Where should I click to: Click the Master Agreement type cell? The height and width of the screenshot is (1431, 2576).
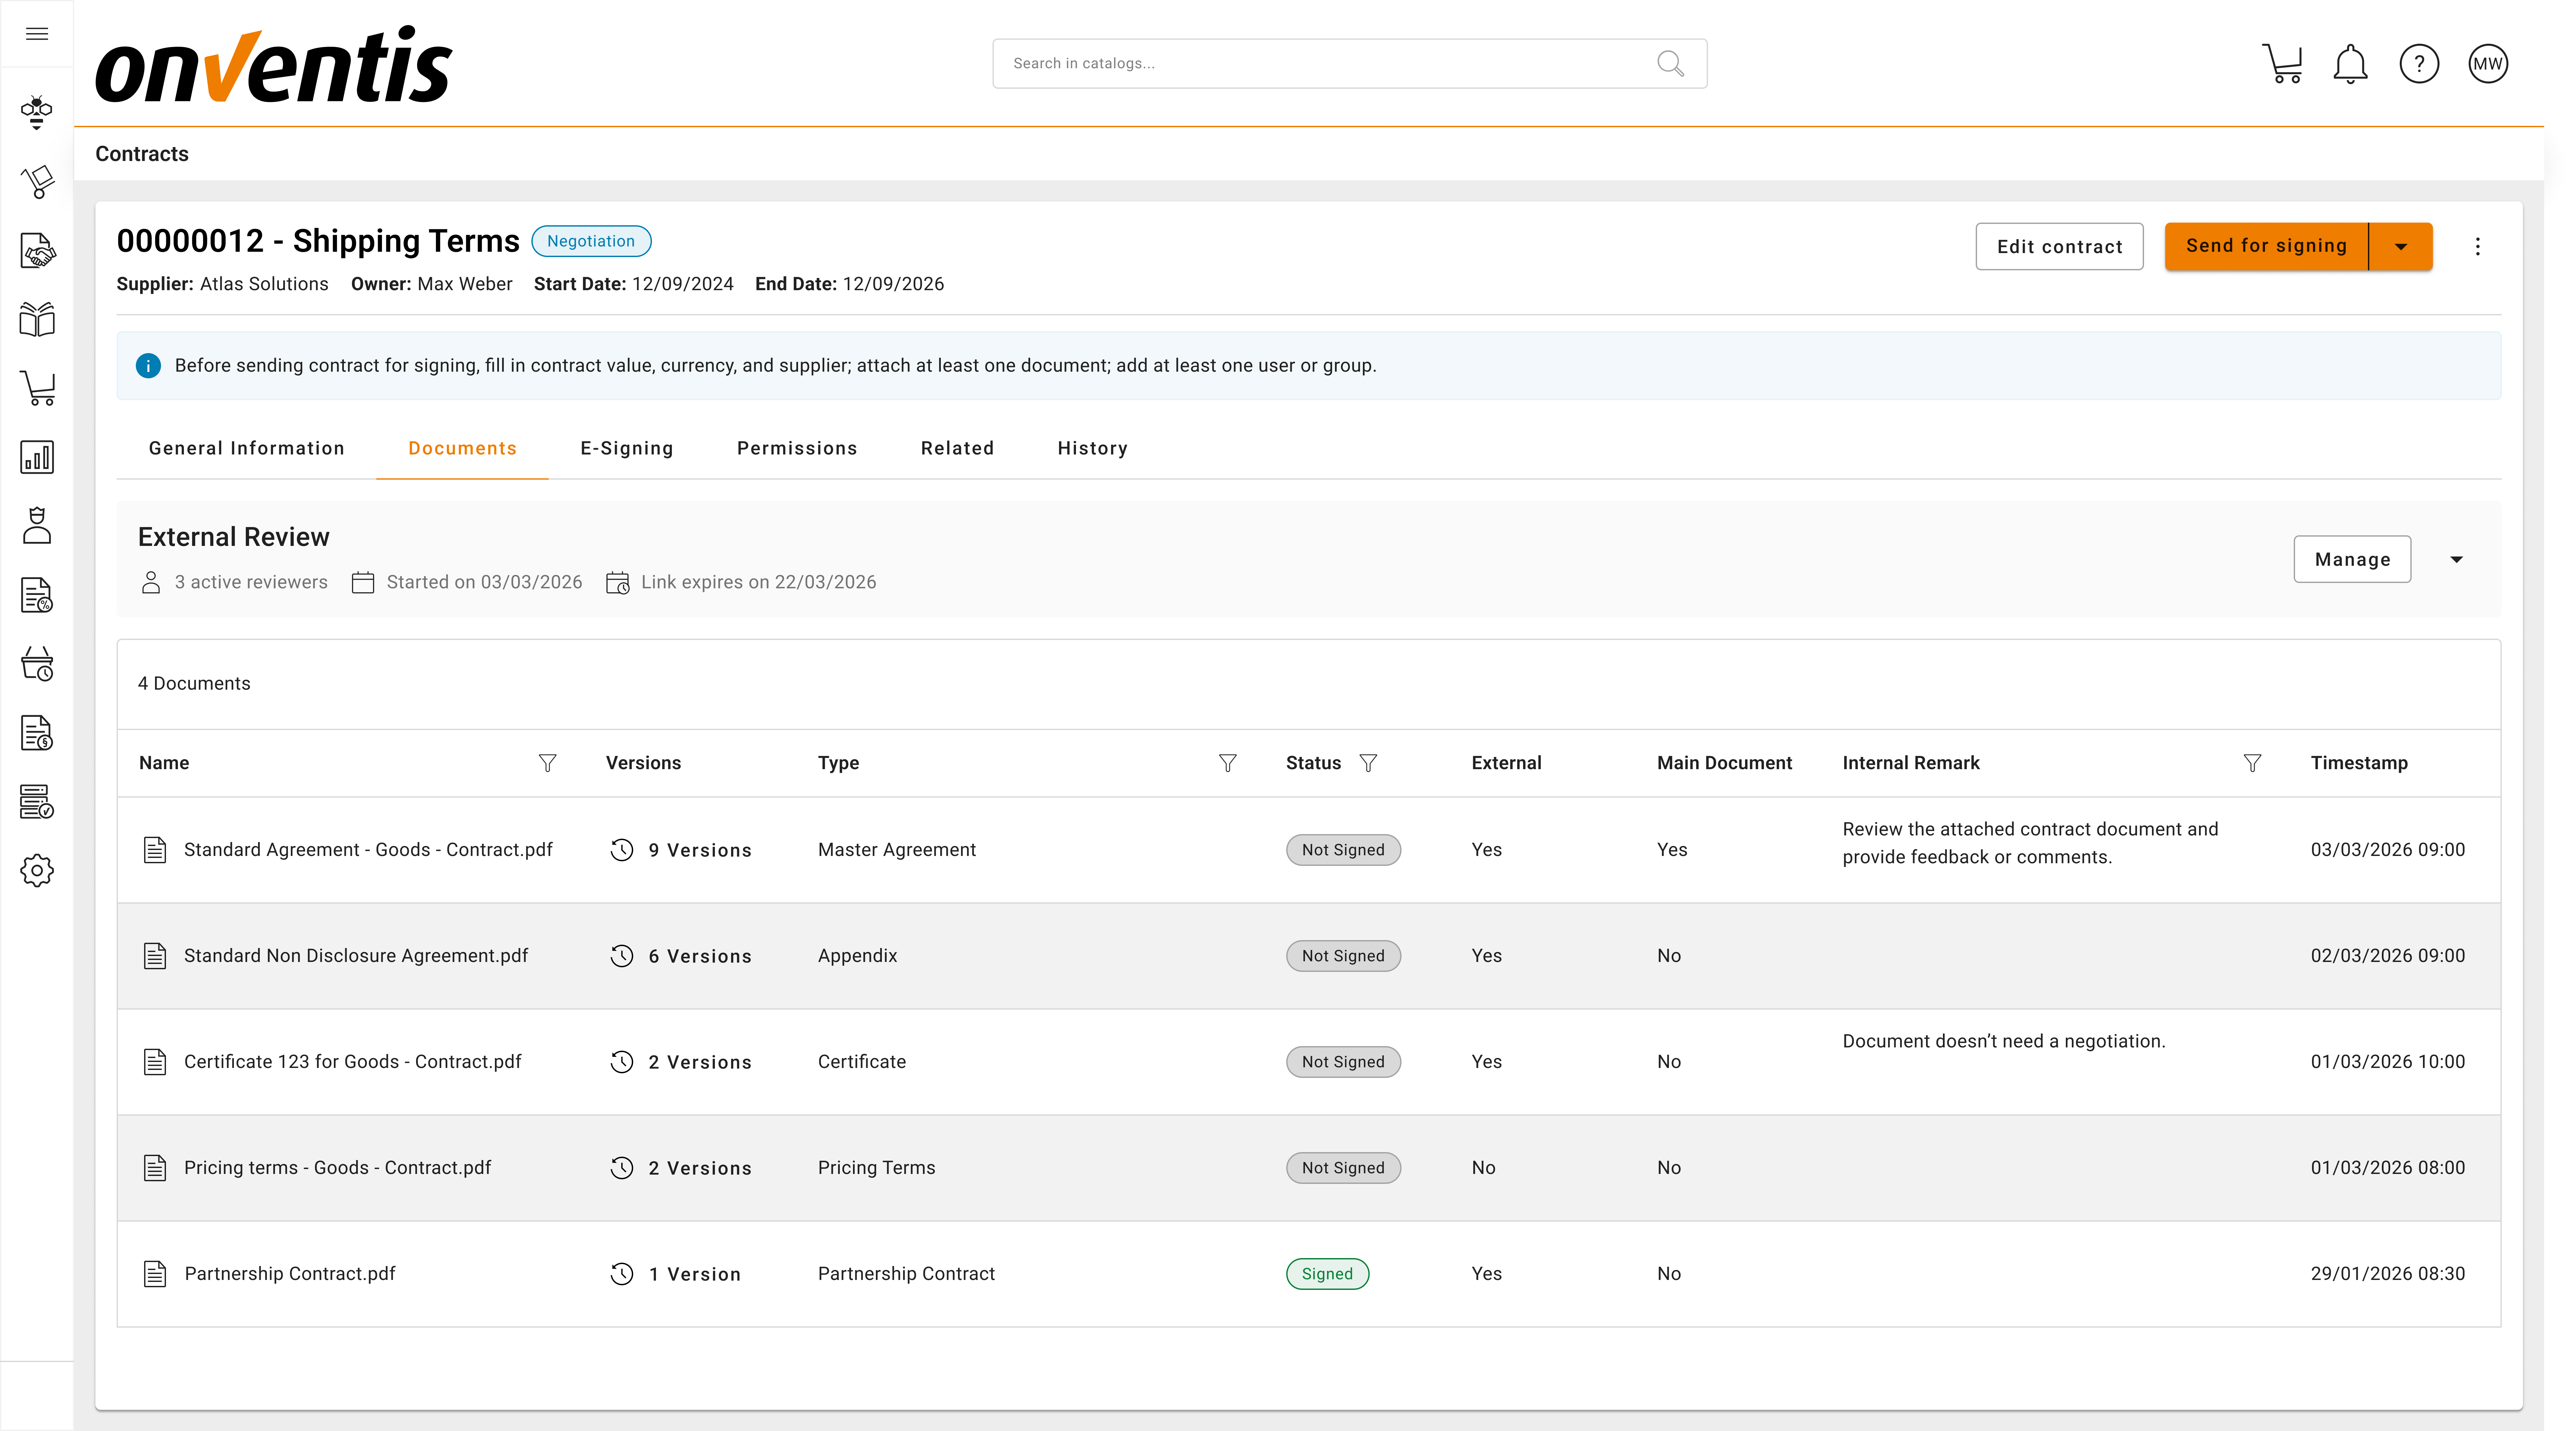897,850
